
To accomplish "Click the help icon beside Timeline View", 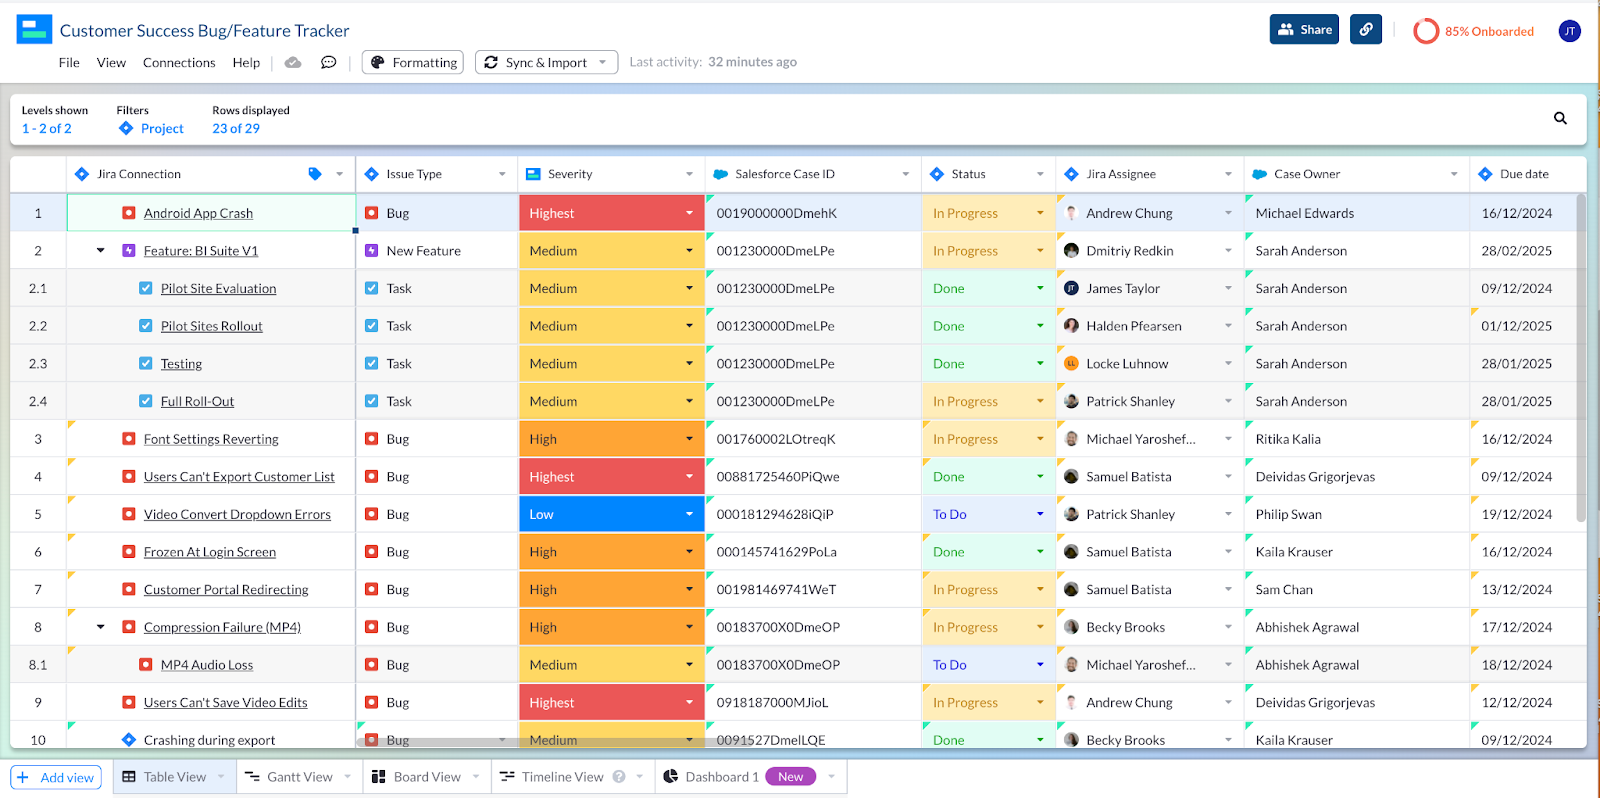I will click(619, 777).
